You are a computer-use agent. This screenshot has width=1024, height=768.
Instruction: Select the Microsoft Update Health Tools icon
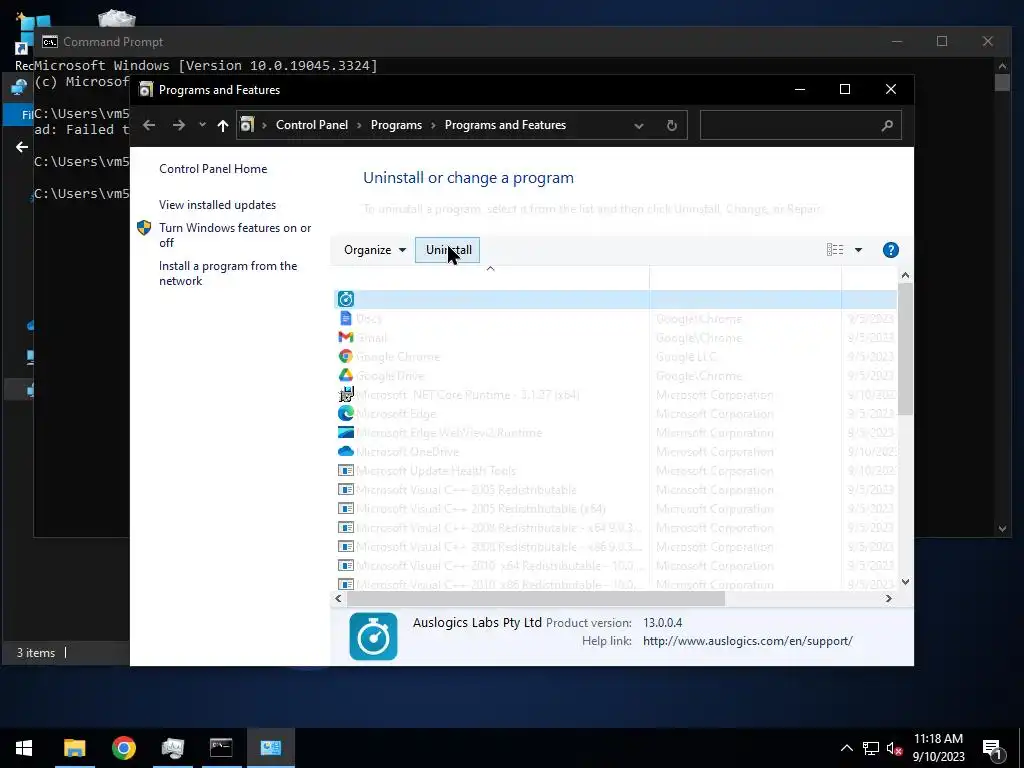[x=345, y=470]
